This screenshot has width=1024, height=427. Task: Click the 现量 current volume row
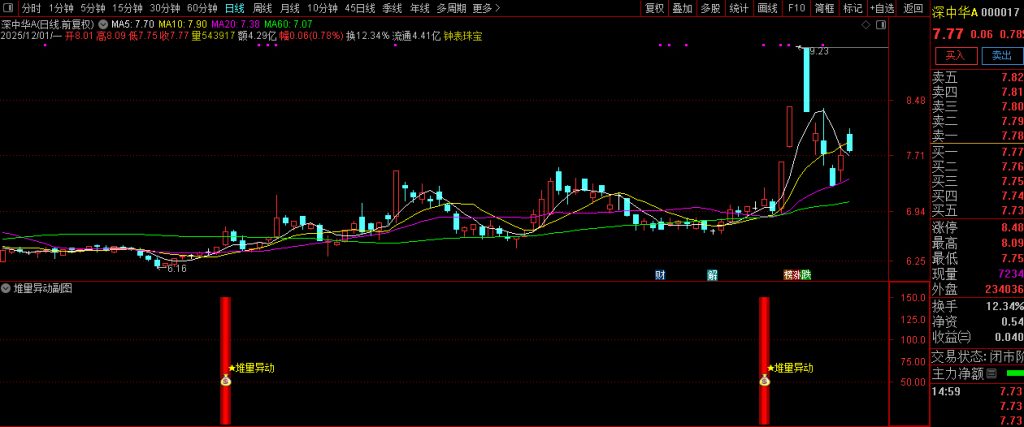point(977,274)
